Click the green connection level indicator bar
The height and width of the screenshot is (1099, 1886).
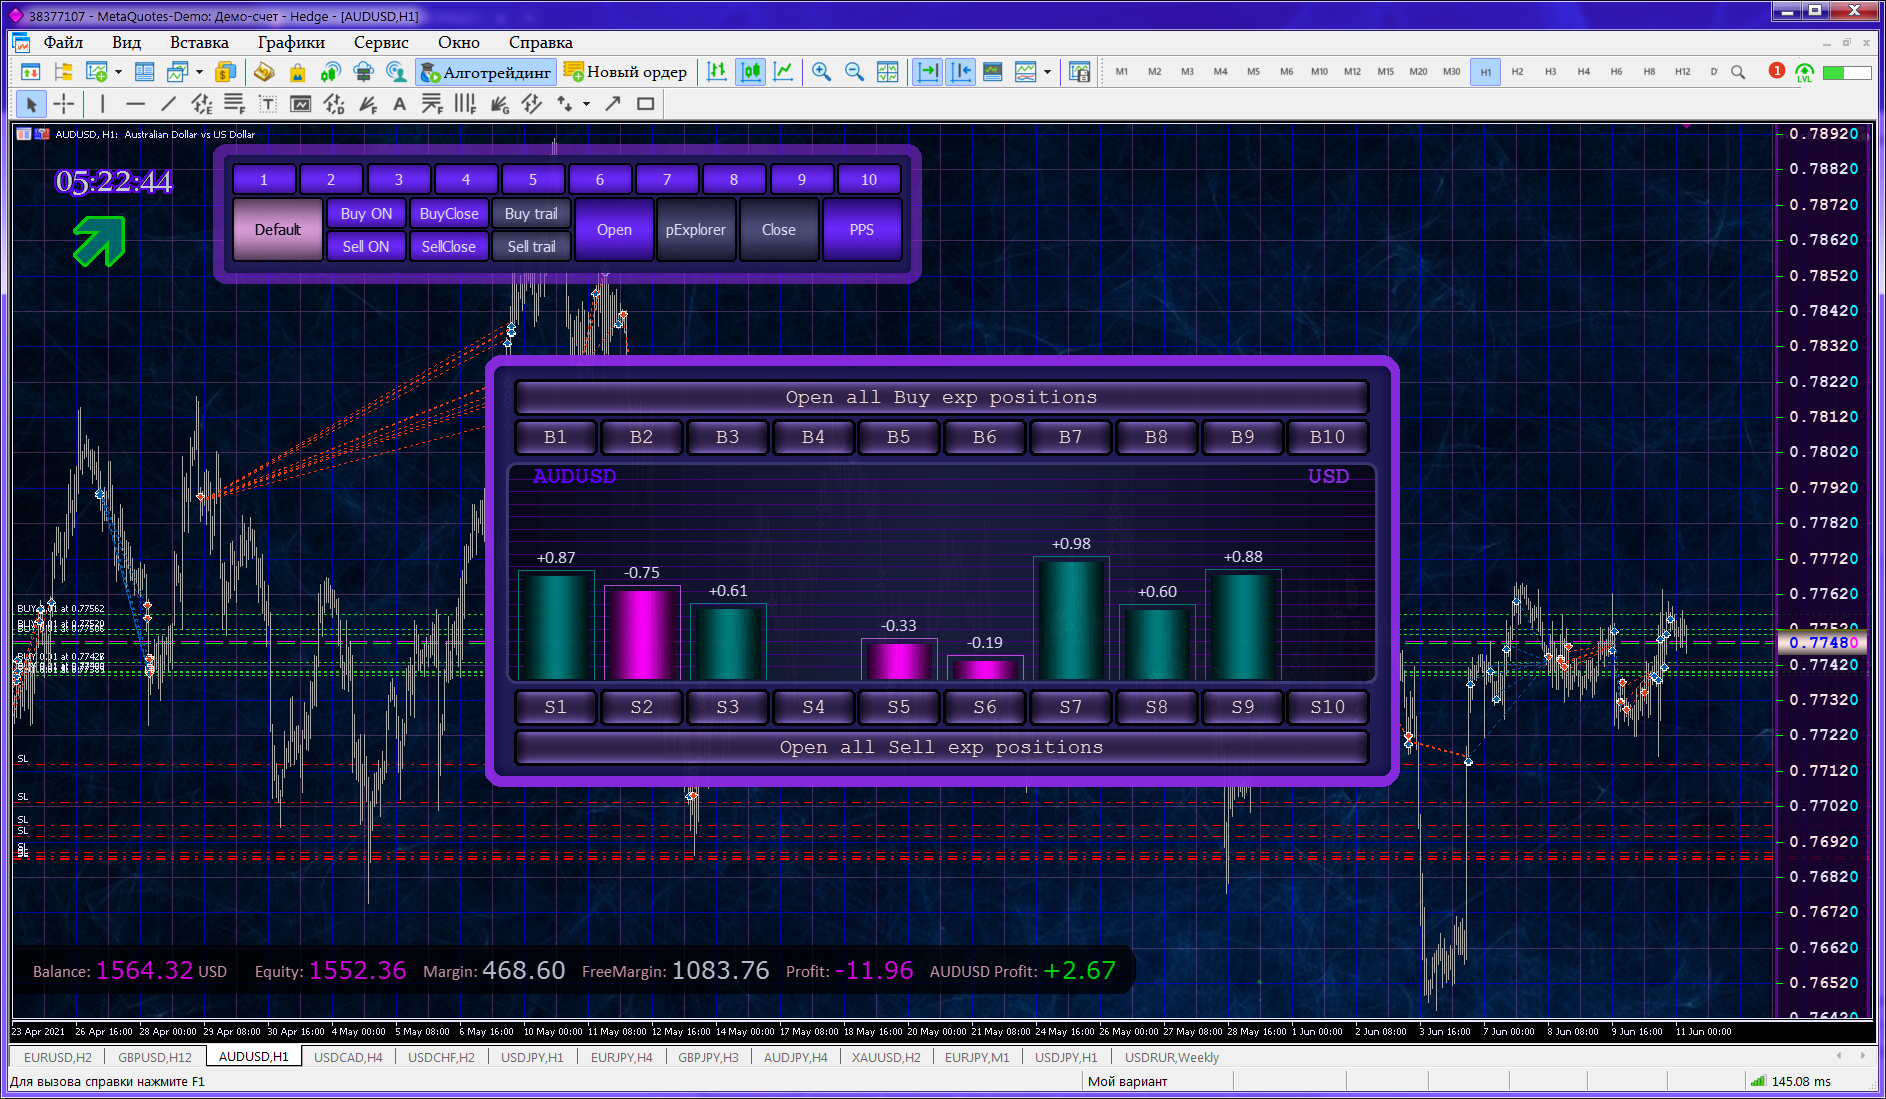1847,72
